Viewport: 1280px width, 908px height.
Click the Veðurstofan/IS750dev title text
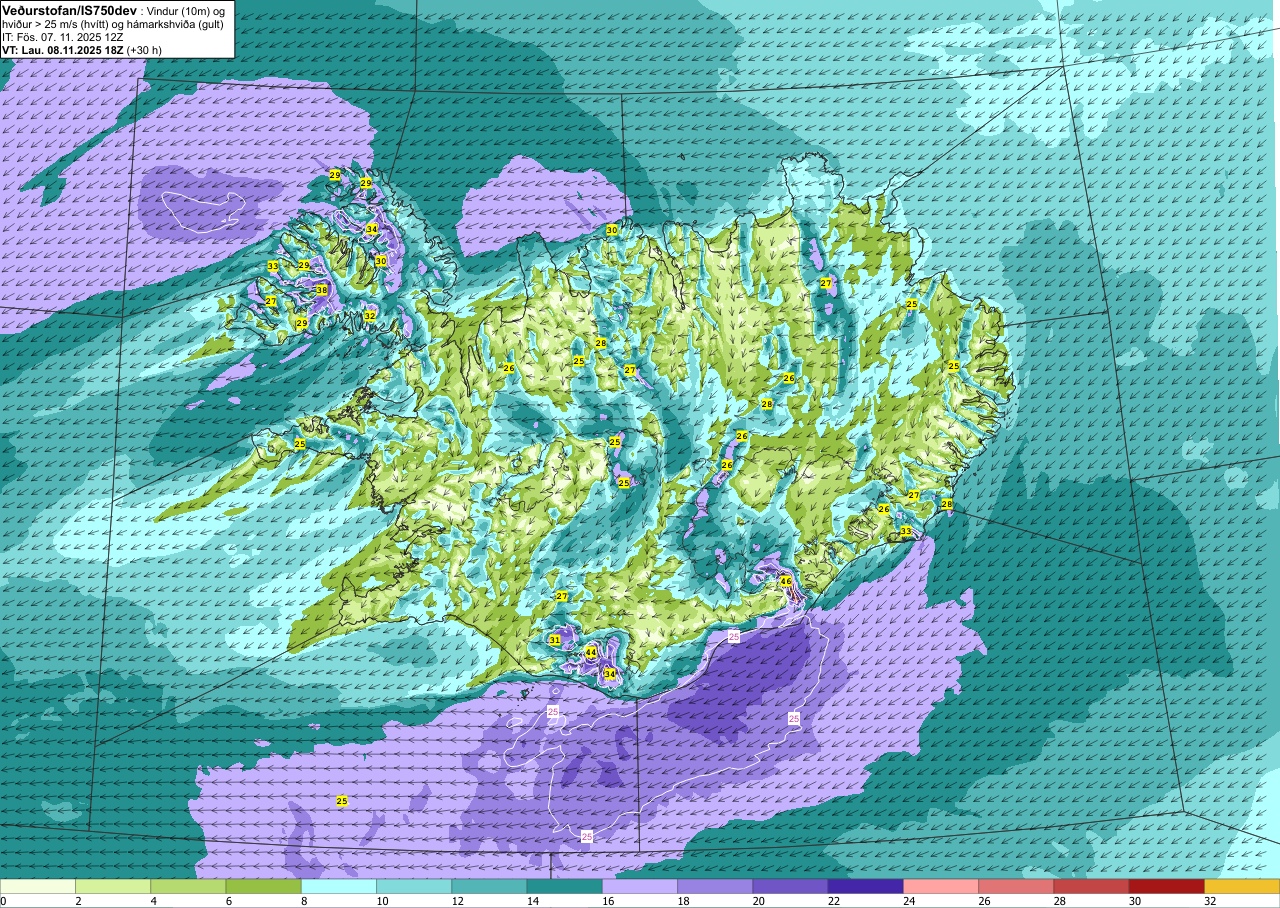69,9
